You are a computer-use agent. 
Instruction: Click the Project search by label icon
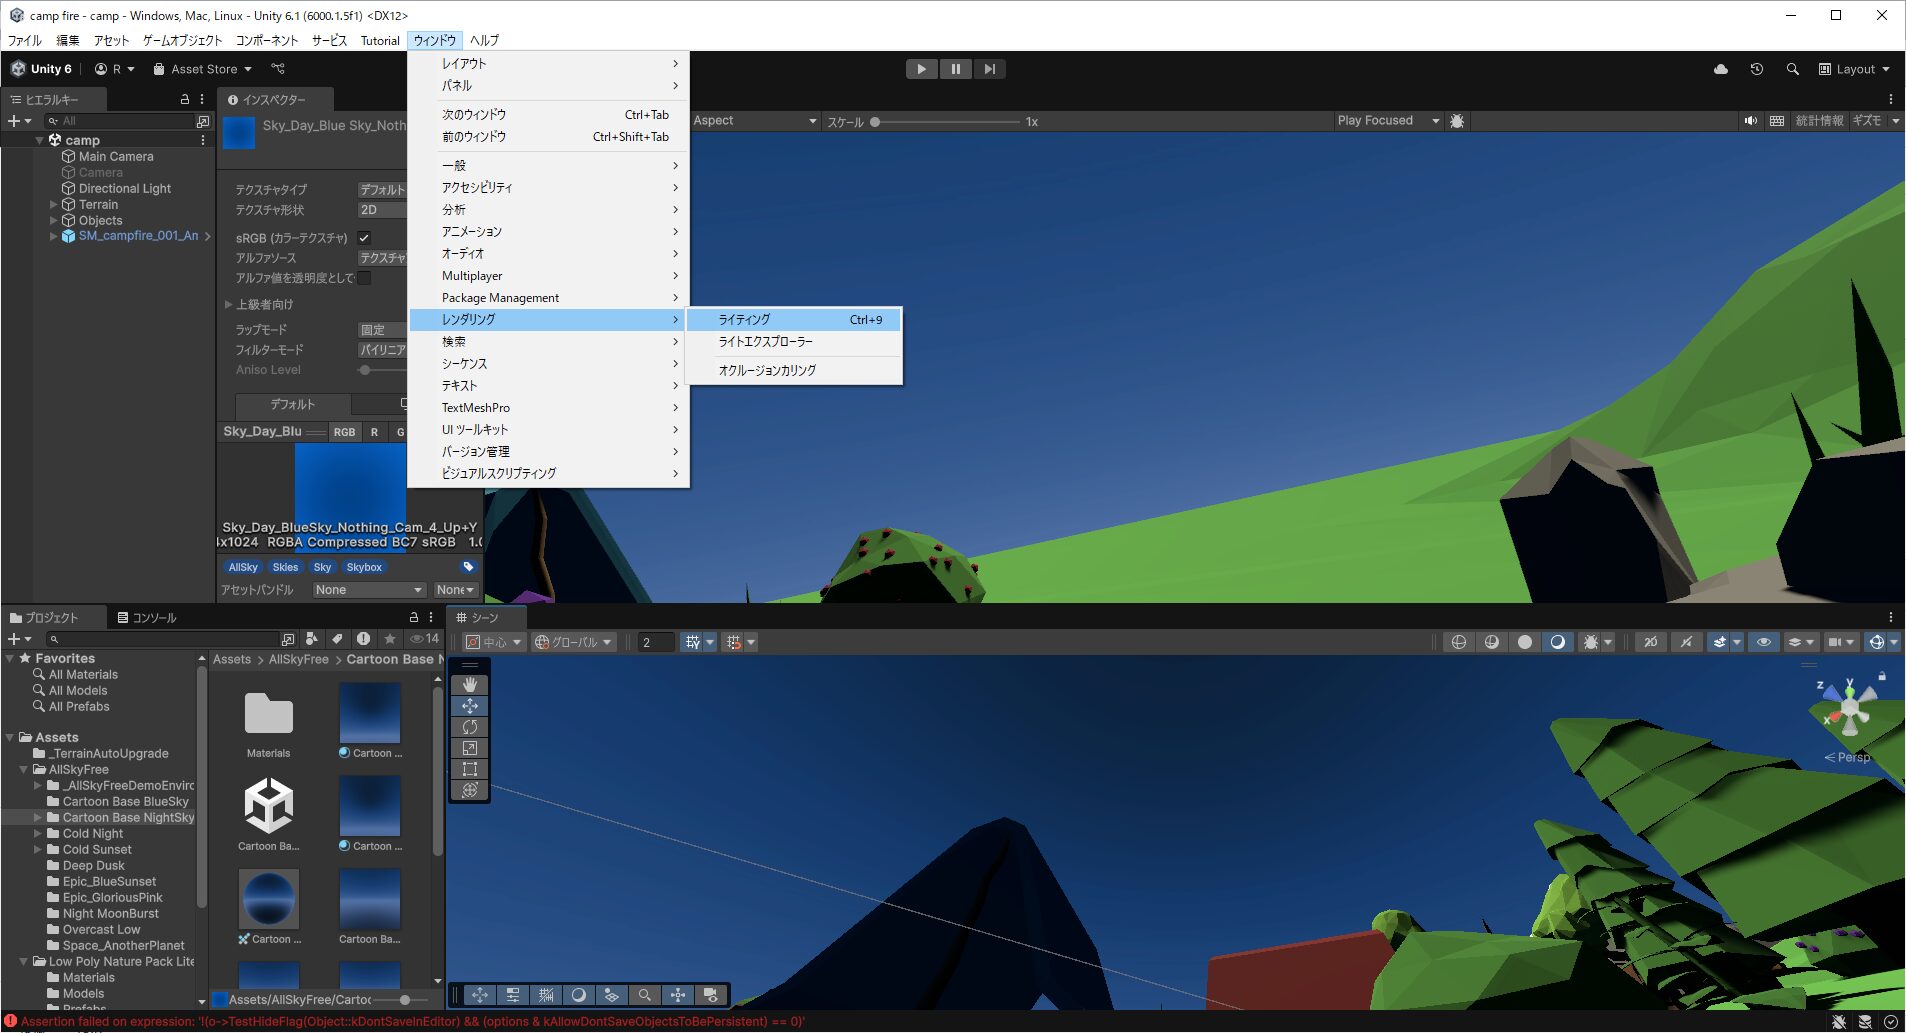[337, 638]
